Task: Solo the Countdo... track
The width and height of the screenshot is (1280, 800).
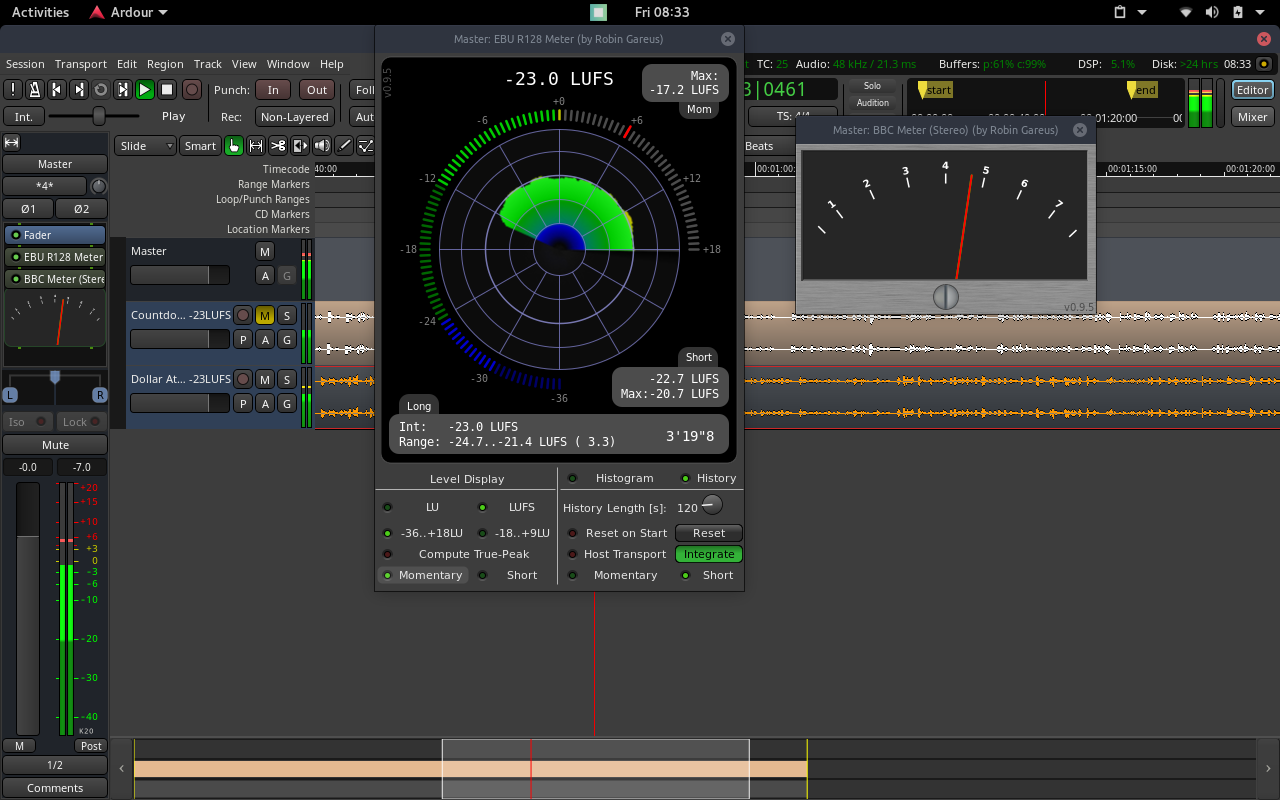Action: click(x=286, y=315)
